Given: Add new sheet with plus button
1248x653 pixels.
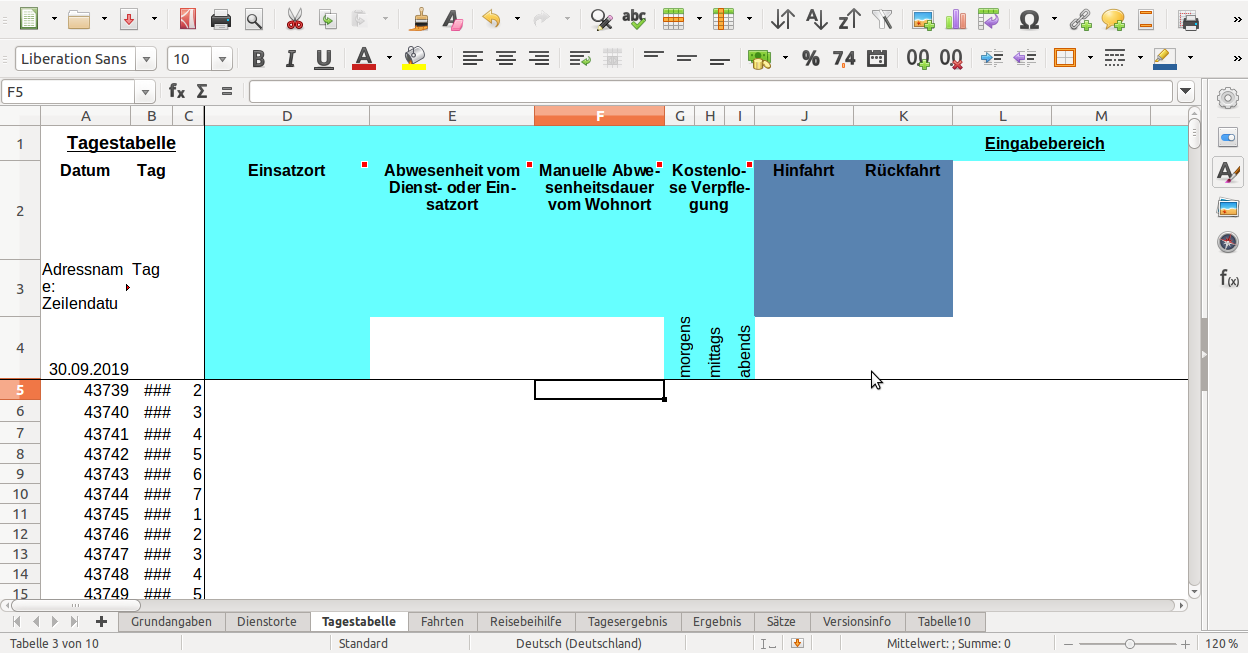Looking at the screenshot, I should tap(101, 621).
